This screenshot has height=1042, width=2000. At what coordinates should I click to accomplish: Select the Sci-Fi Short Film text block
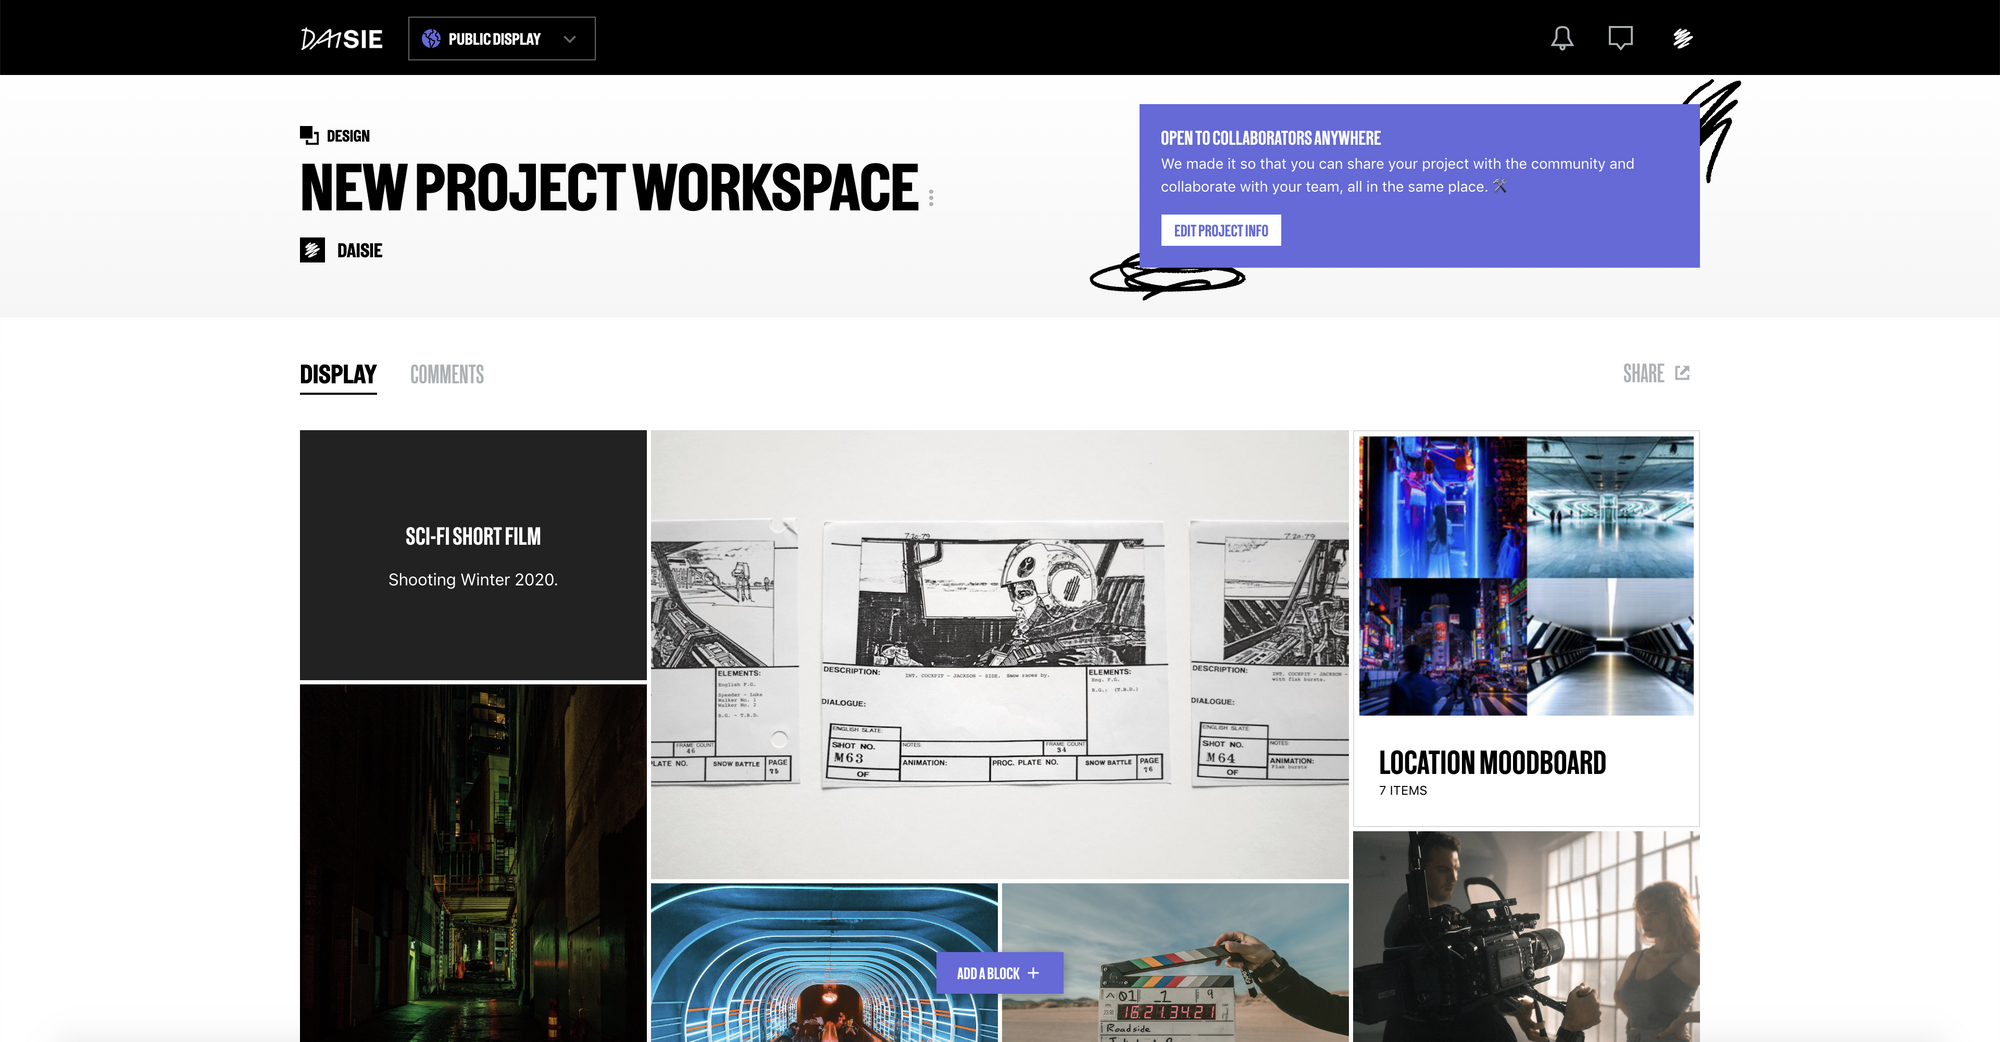click(x=473, y=555)
